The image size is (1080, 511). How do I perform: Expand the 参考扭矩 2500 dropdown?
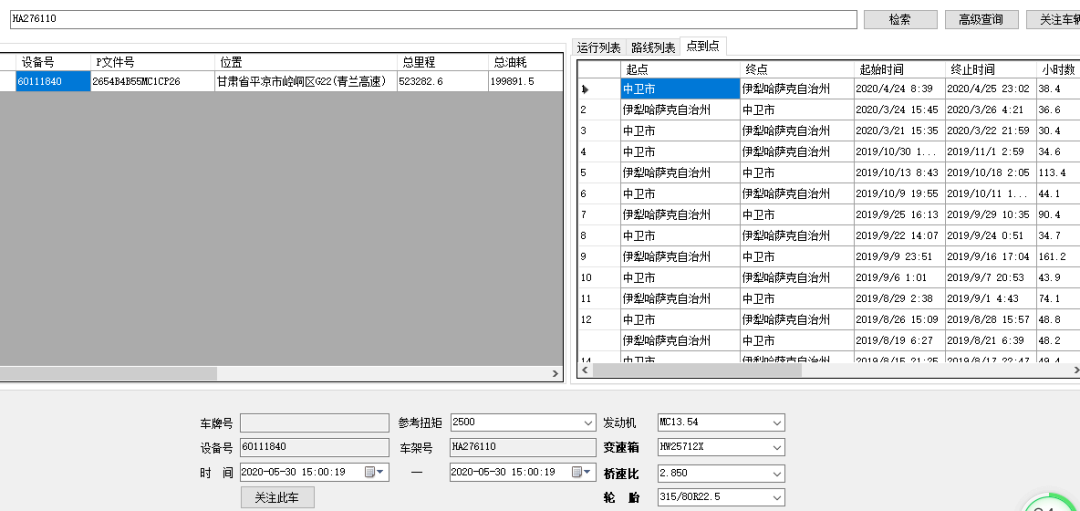click(588, 422)
